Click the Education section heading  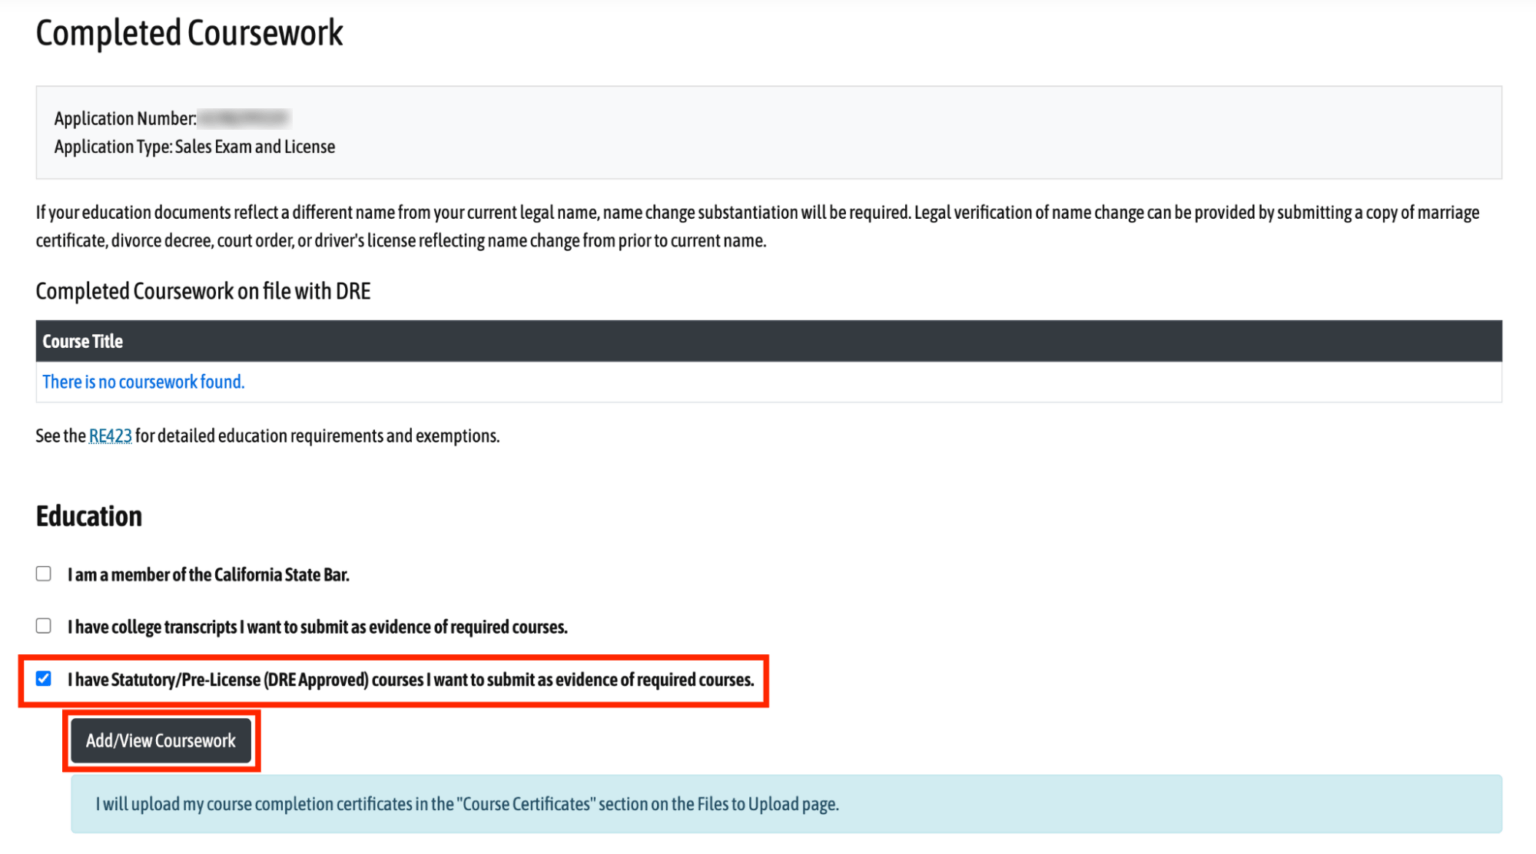click(x=89, y=516)
